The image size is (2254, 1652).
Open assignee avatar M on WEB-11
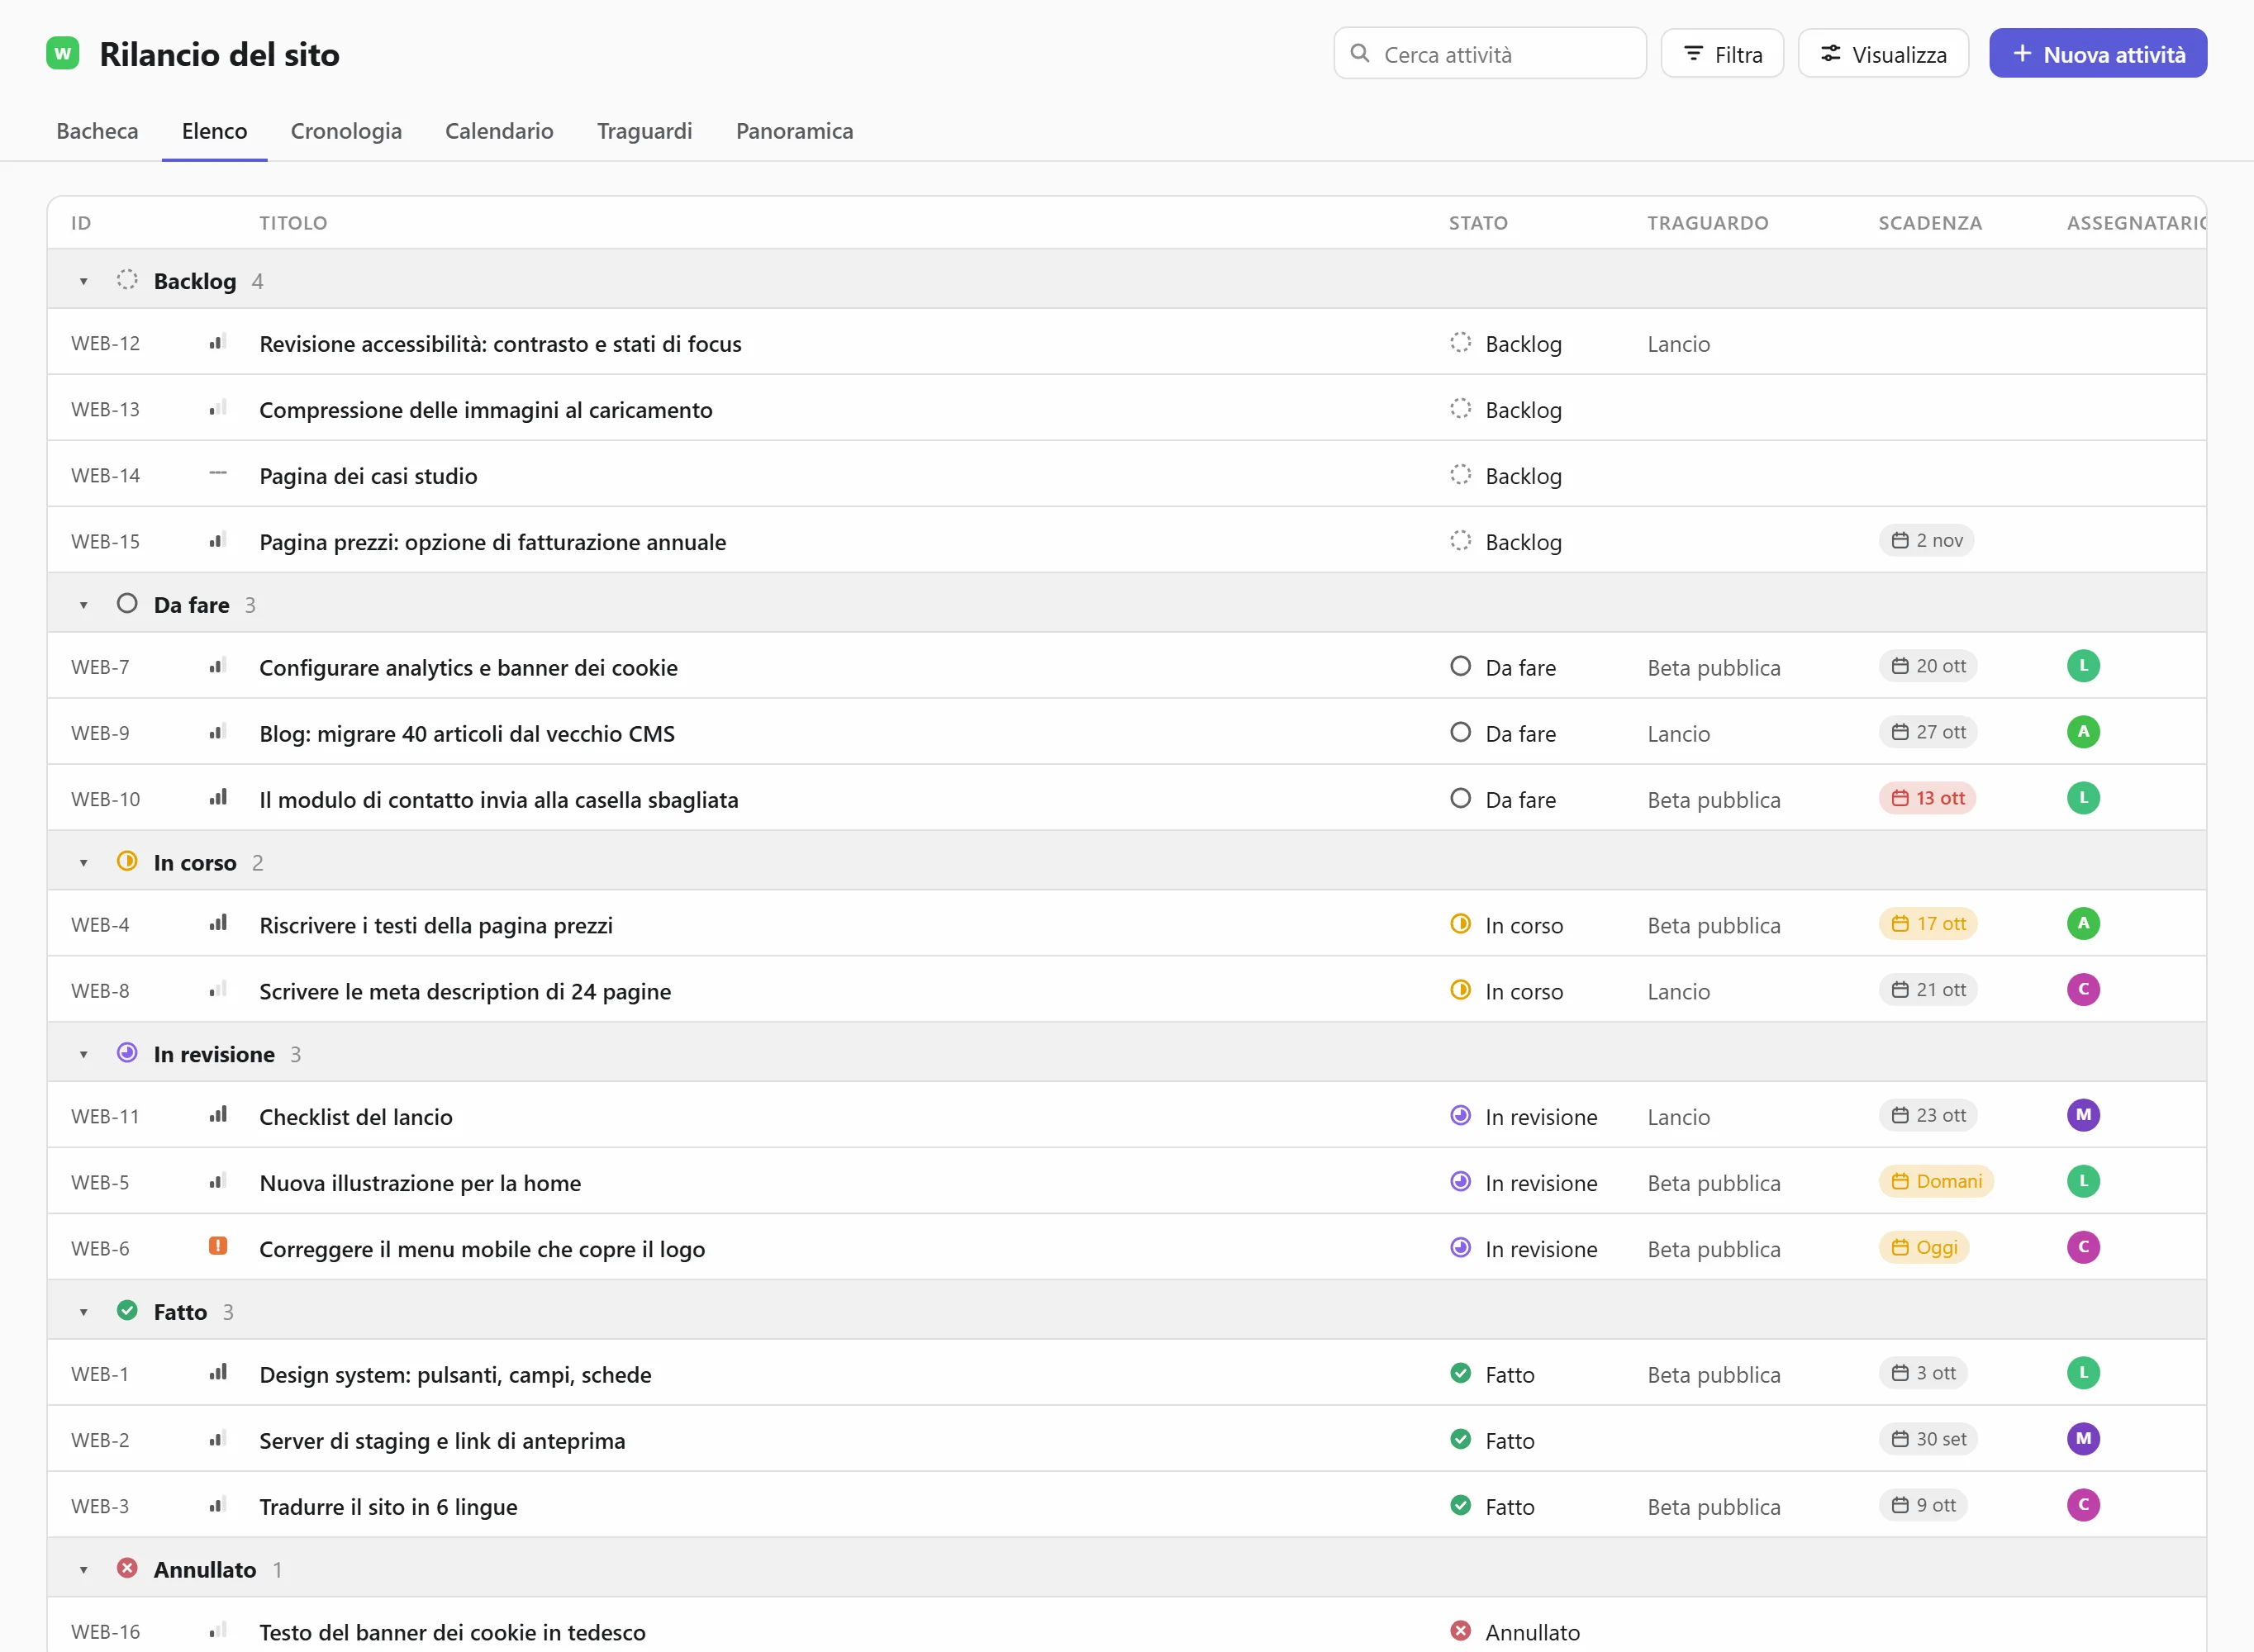(2084, 1115)
